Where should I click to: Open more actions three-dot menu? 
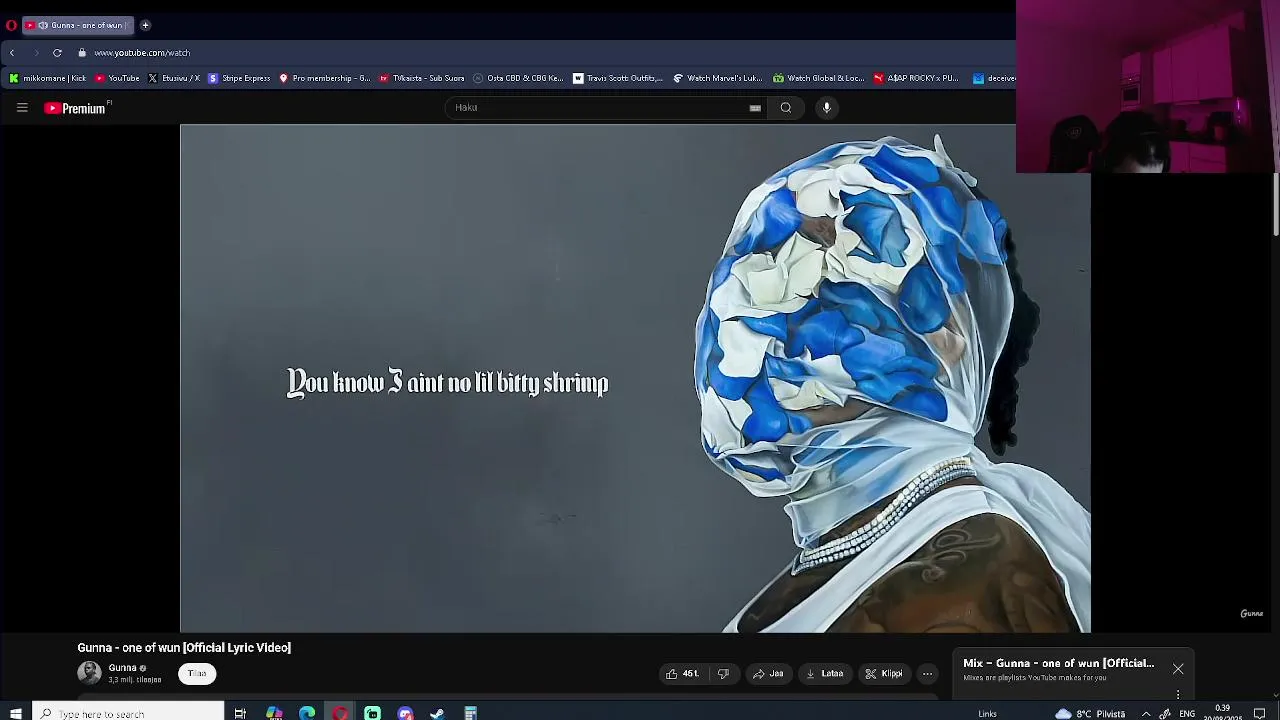[x=927, y=674]
